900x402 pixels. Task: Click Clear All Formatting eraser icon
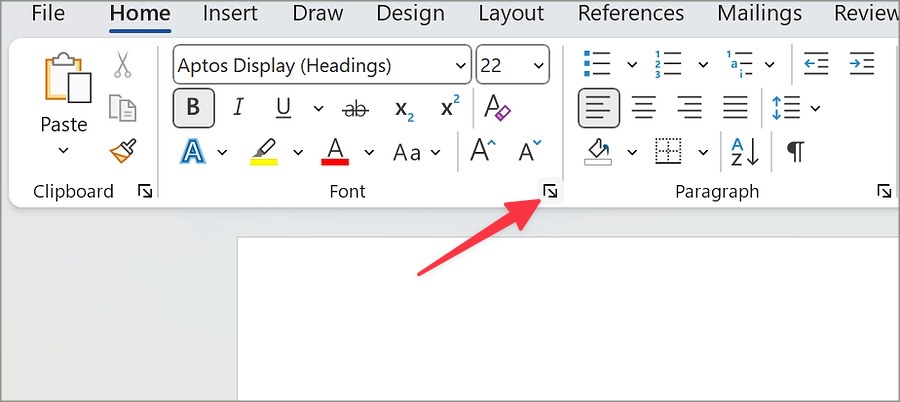click(497, 108)
